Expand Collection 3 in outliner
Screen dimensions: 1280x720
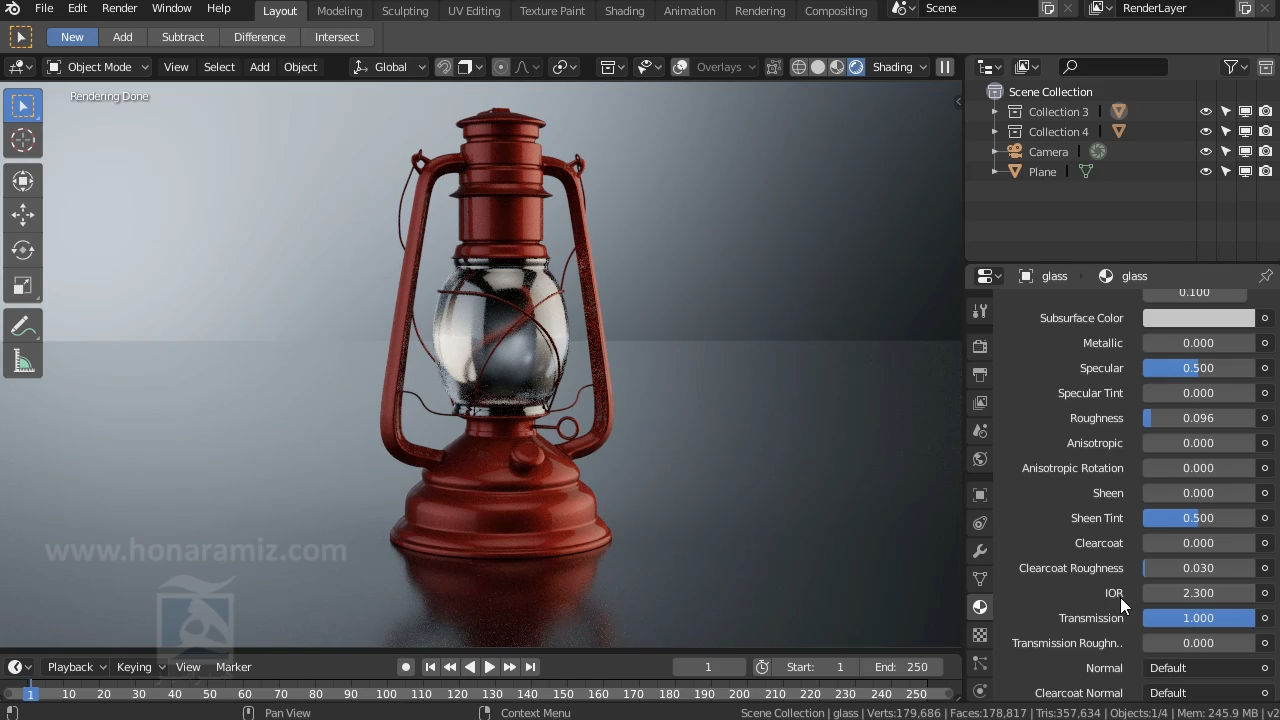tap(995, 112)
